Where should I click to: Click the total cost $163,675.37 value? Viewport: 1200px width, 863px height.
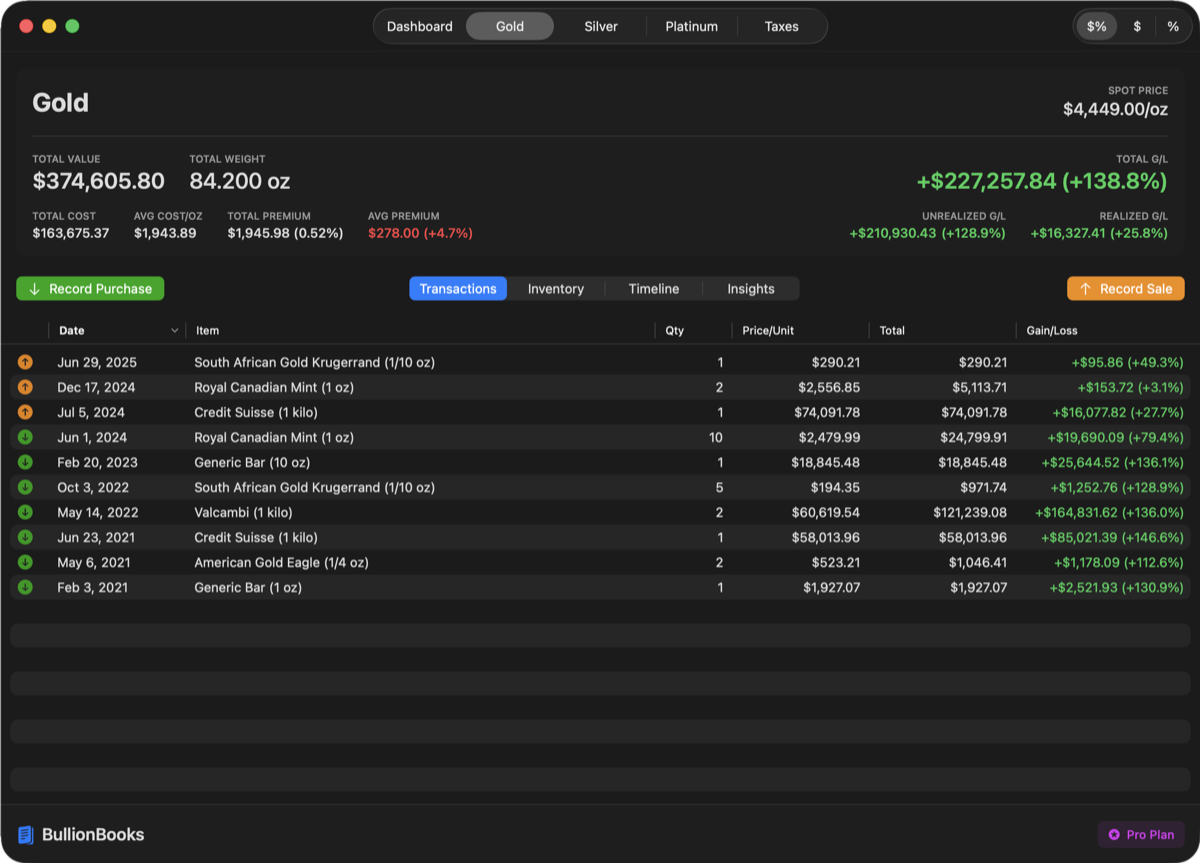71,233
